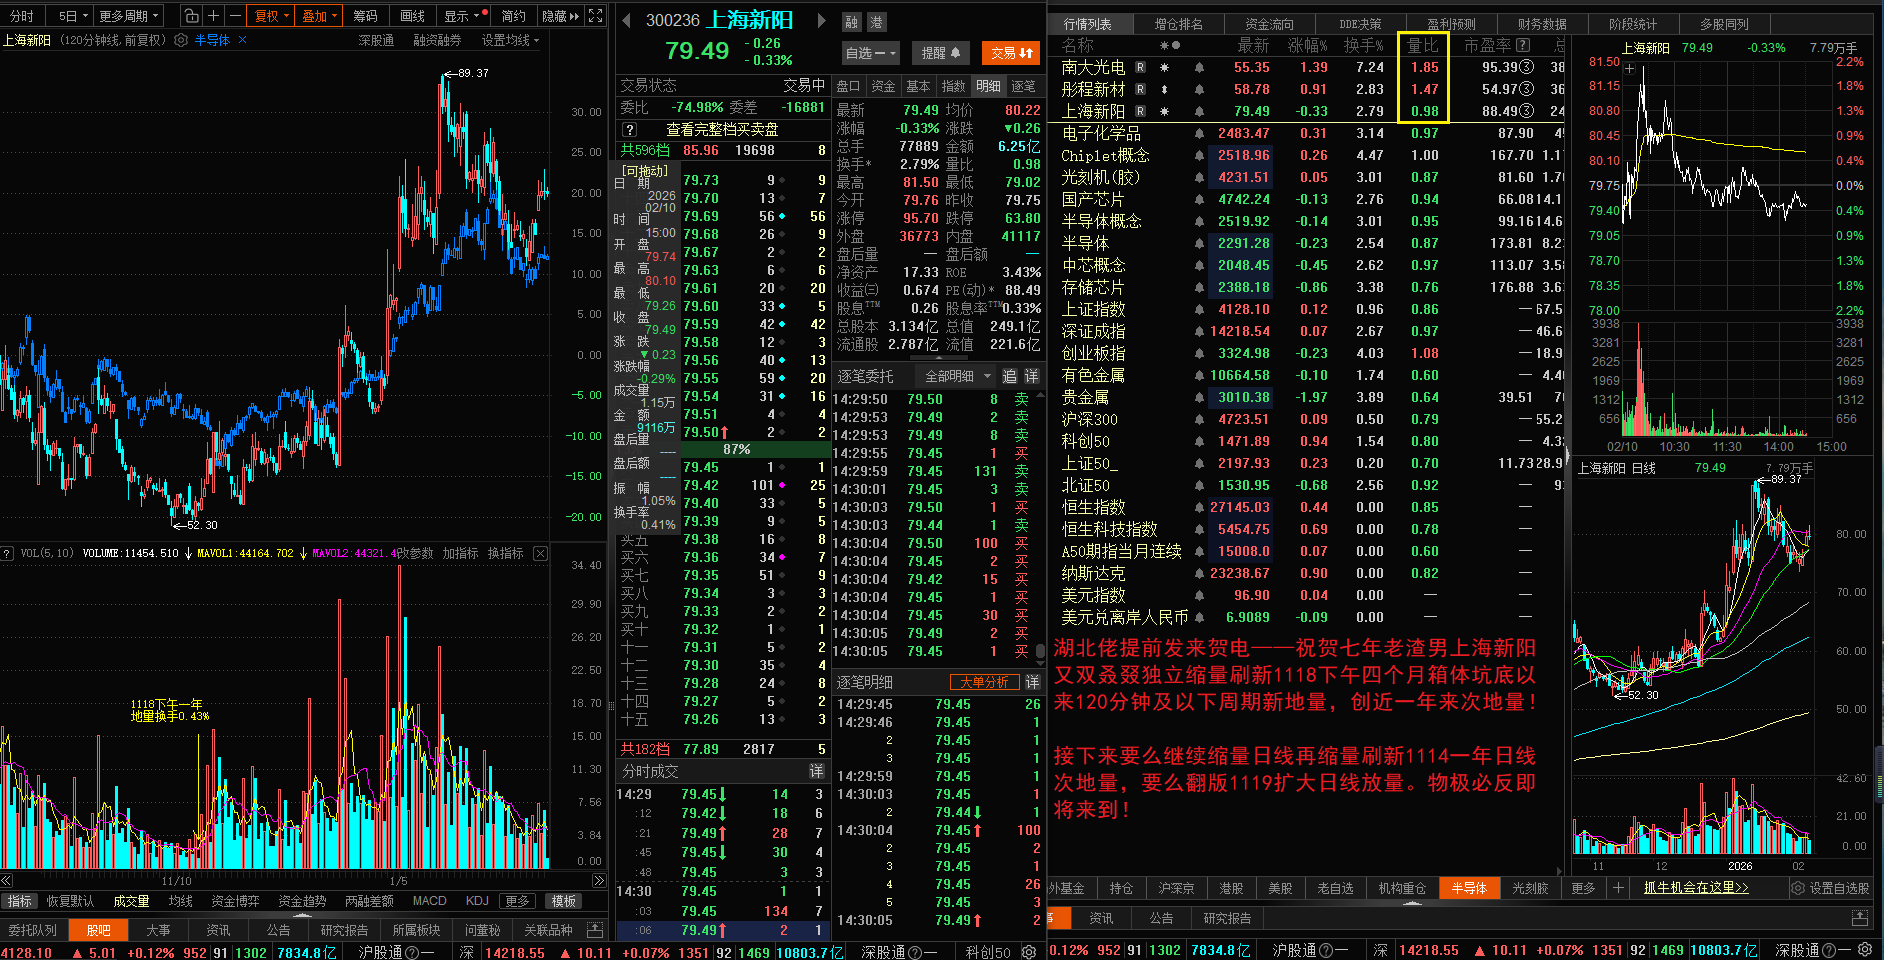Select the 资金流向 tab in quote list
The height and width of the screenshot is (960, 1884).
(1269, 24)
